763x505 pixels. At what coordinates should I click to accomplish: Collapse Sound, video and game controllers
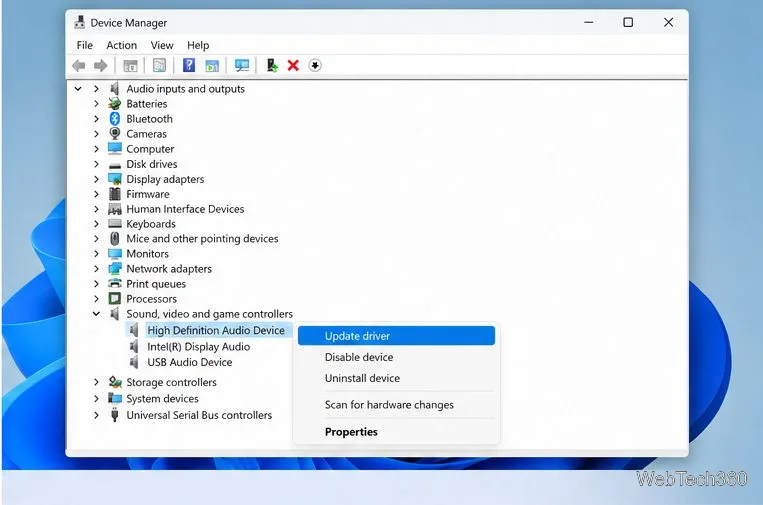pyautogui.click(x=96, y=314)
